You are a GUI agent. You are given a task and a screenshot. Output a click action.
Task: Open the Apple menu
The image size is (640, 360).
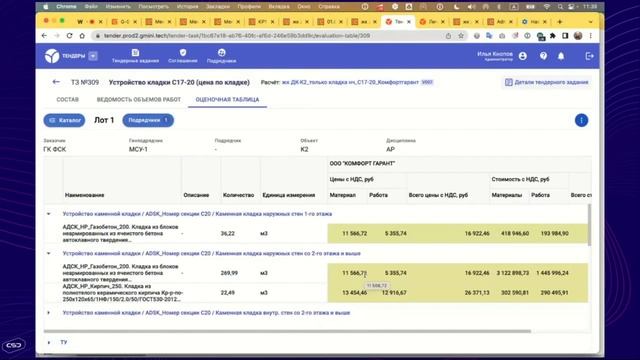pos(46,7)
